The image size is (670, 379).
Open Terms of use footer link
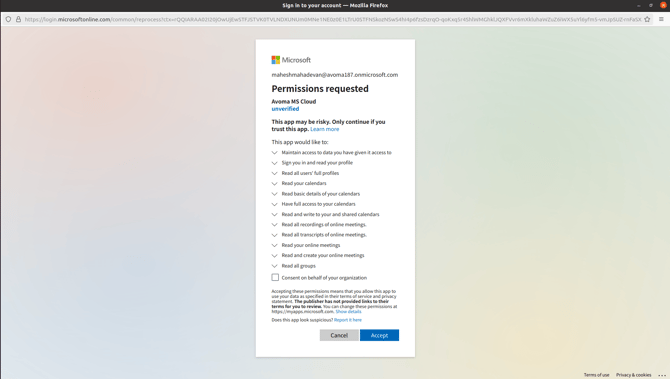coord(597,375)
